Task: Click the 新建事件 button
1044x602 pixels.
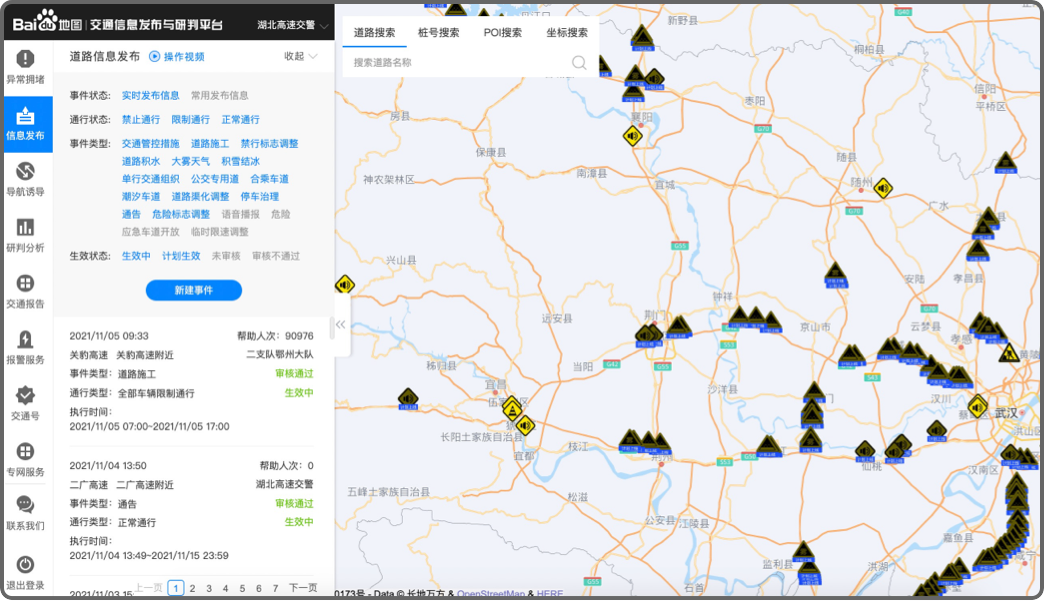Action: (x=194, y=290)
